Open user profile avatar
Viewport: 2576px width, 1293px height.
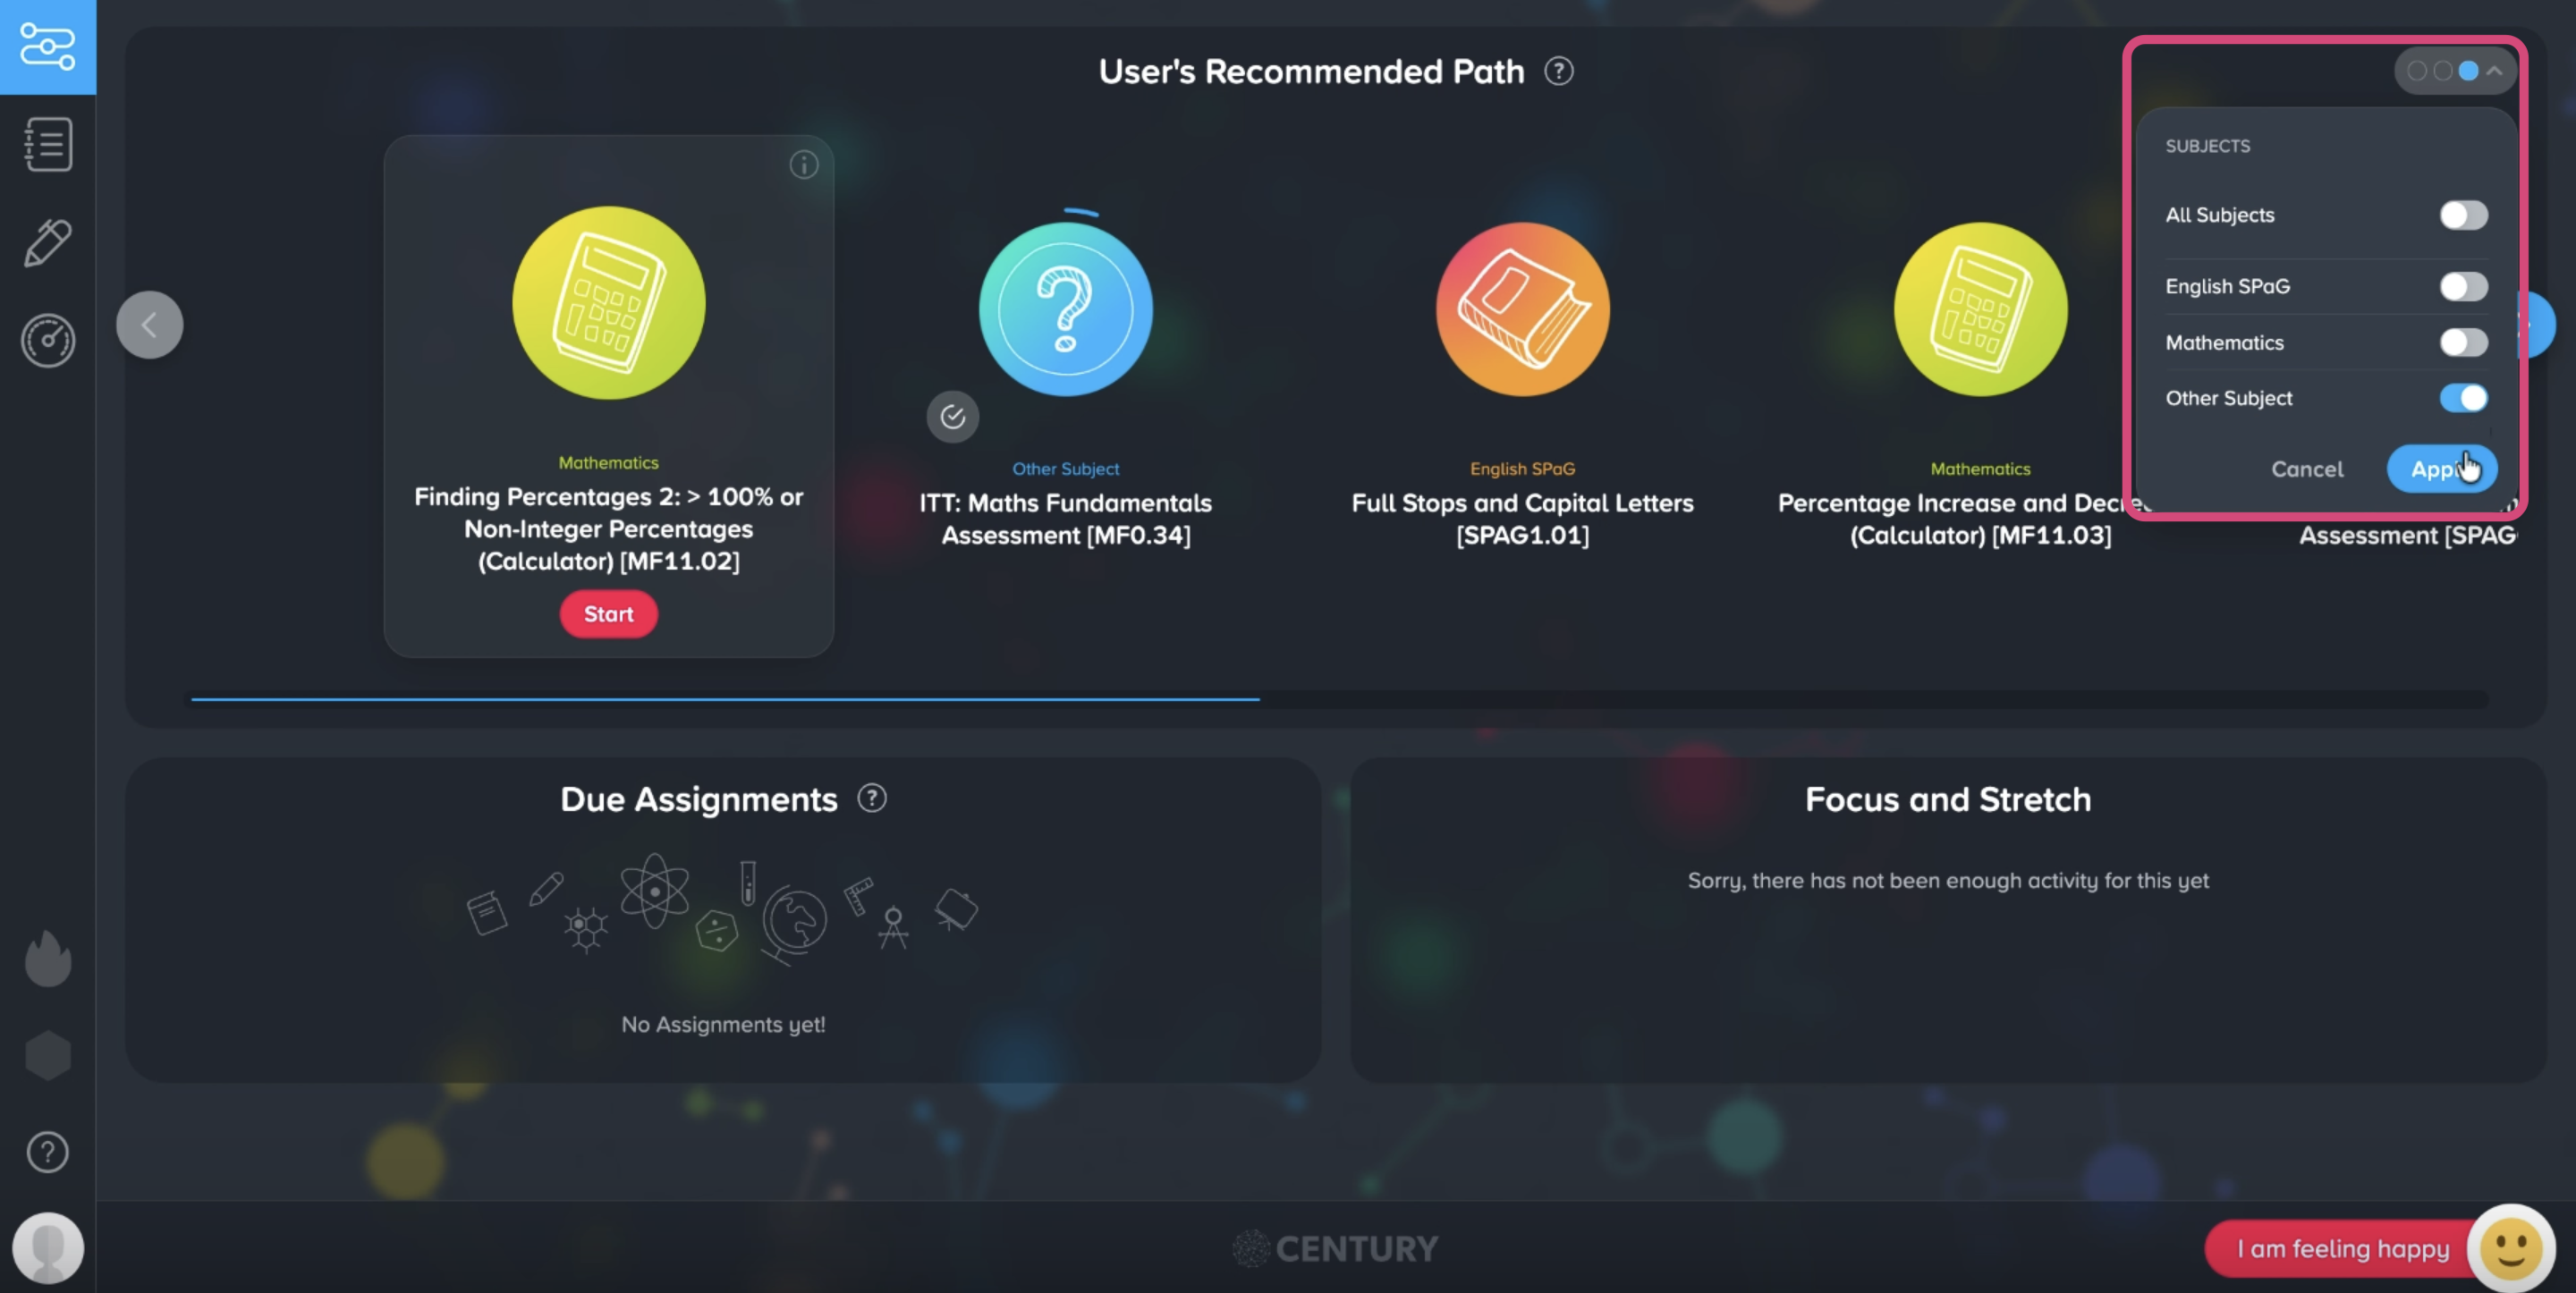[47, 1247]
